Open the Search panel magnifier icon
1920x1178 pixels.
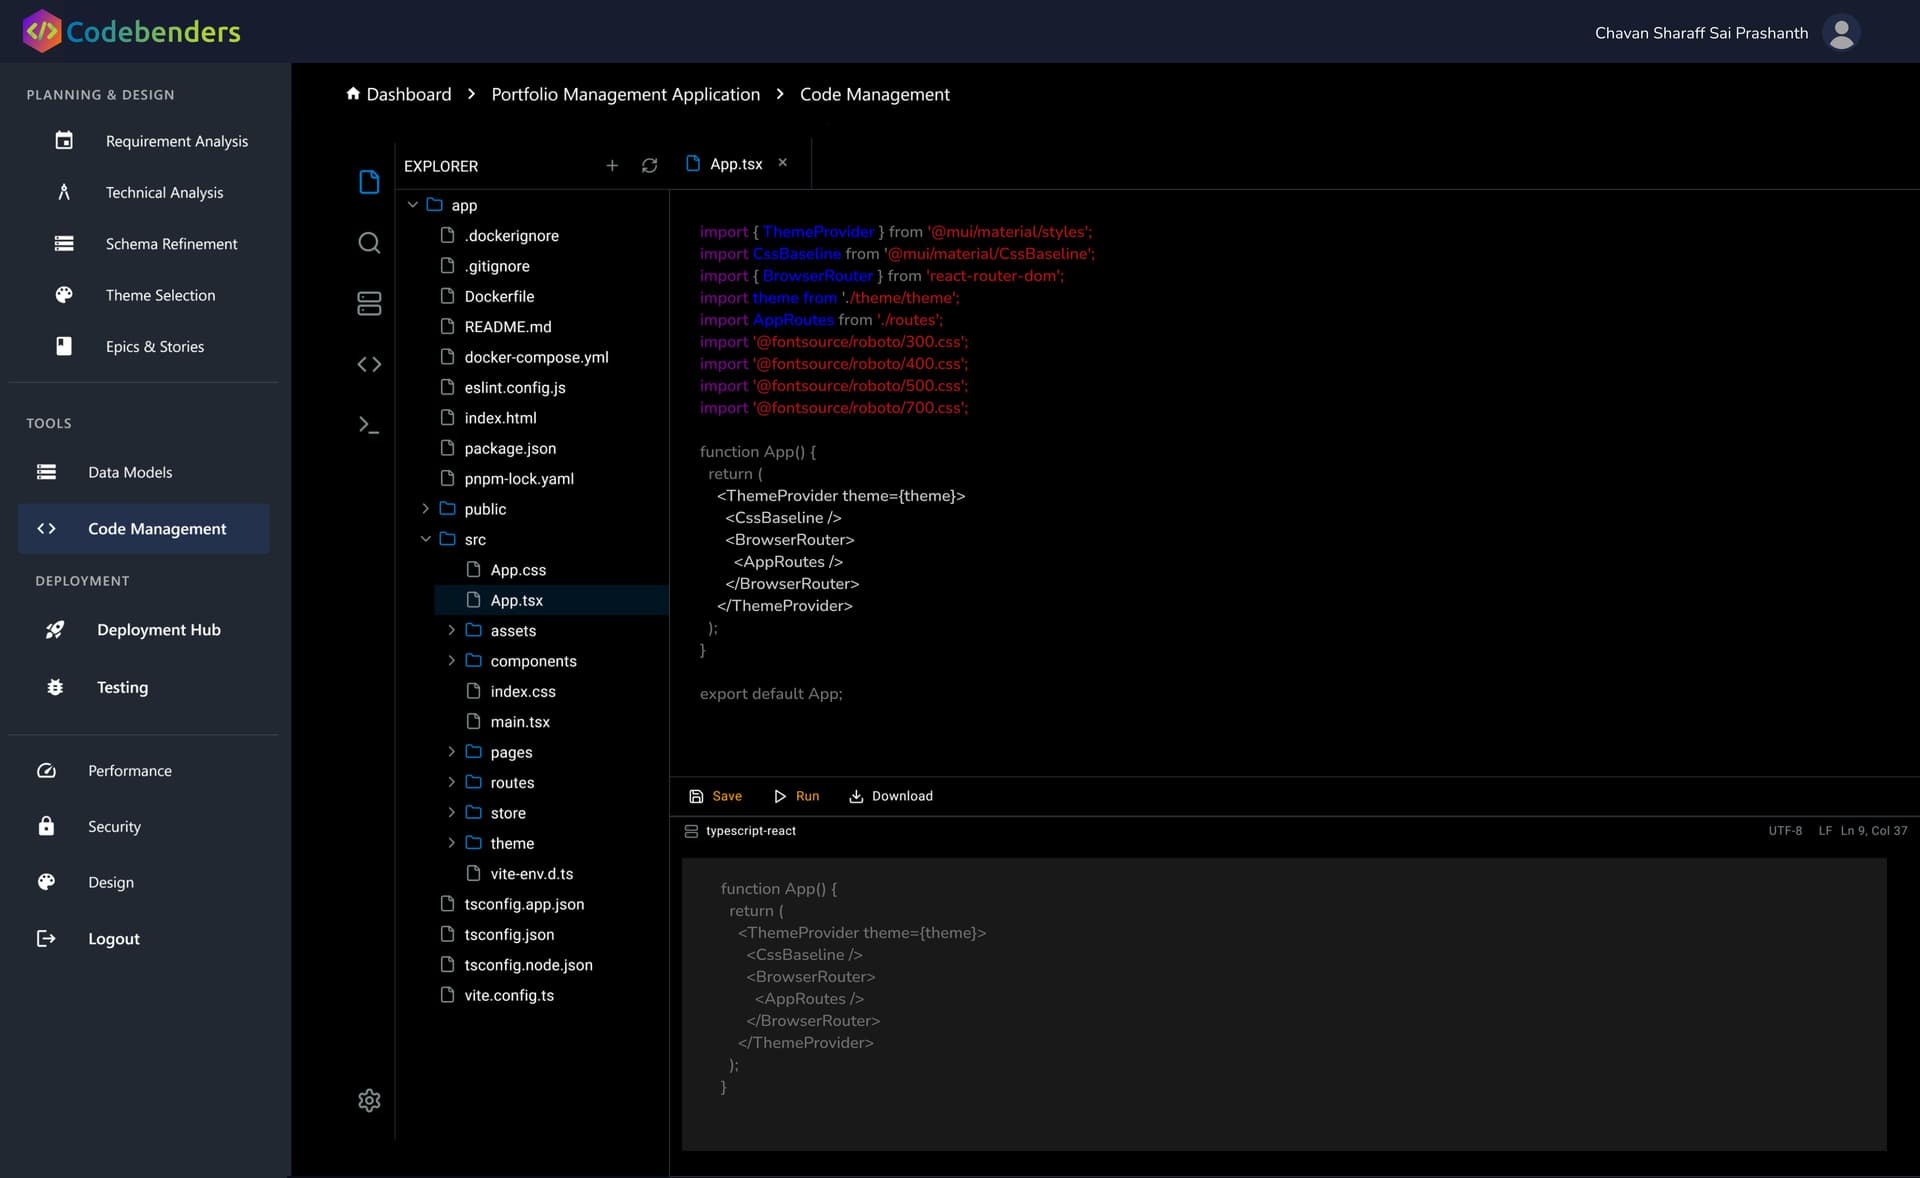[x=369, y=242]
